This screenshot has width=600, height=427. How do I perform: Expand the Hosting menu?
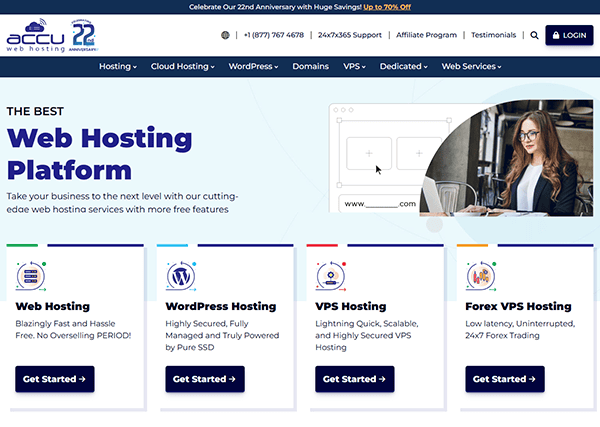118,67
